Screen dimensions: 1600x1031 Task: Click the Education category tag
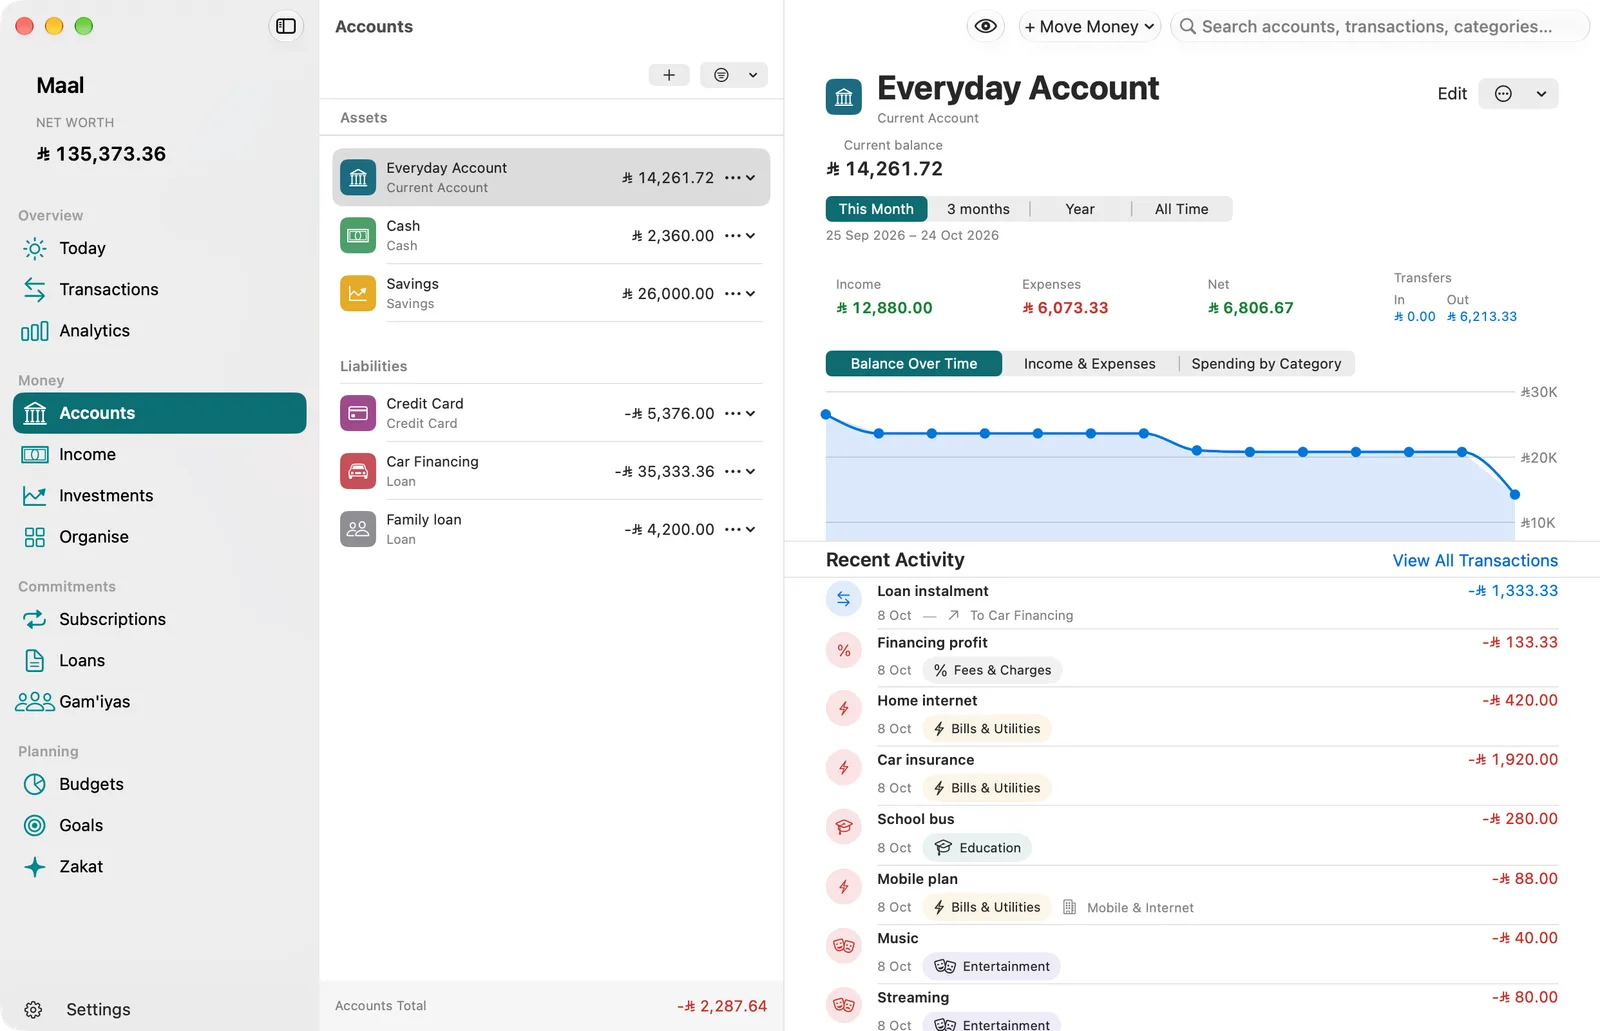[x=977, y=848]
